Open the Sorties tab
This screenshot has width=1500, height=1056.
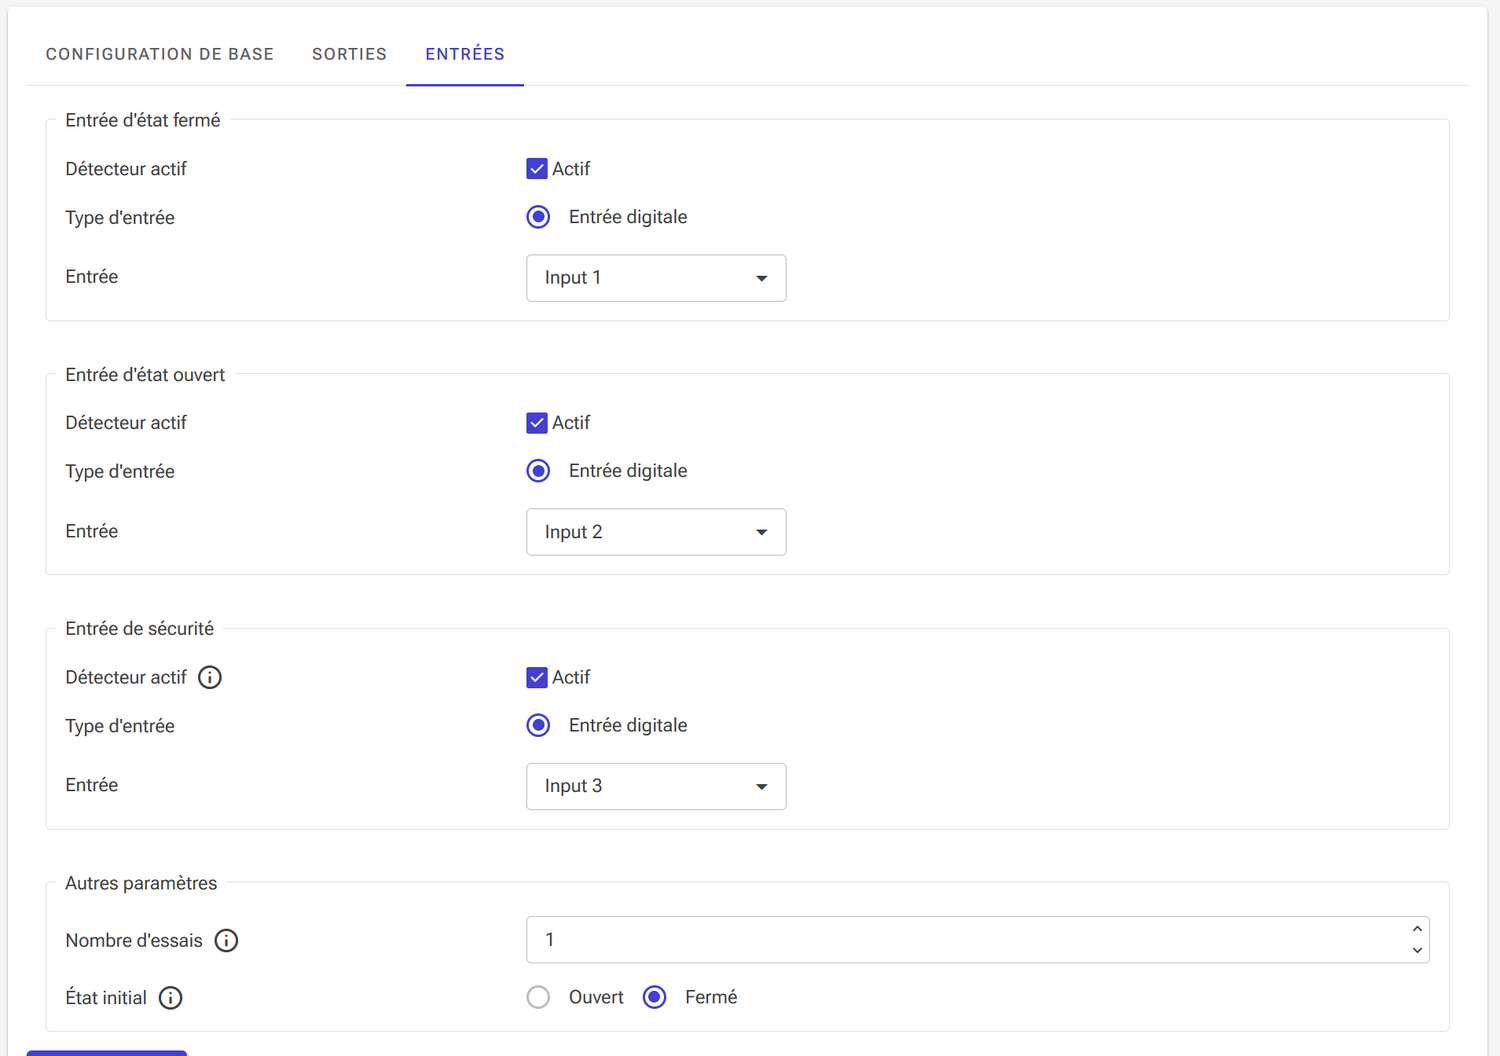349,54
